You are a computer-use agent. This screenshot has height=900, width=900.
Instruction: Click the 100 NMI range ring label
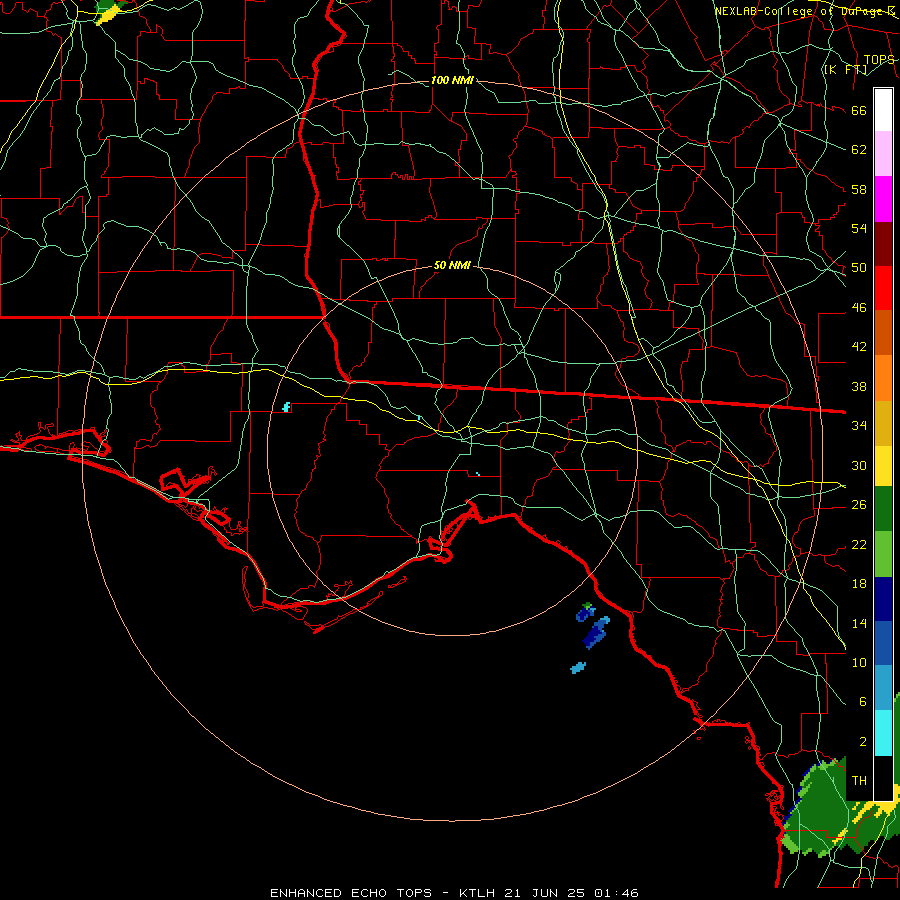click(452, 80)
